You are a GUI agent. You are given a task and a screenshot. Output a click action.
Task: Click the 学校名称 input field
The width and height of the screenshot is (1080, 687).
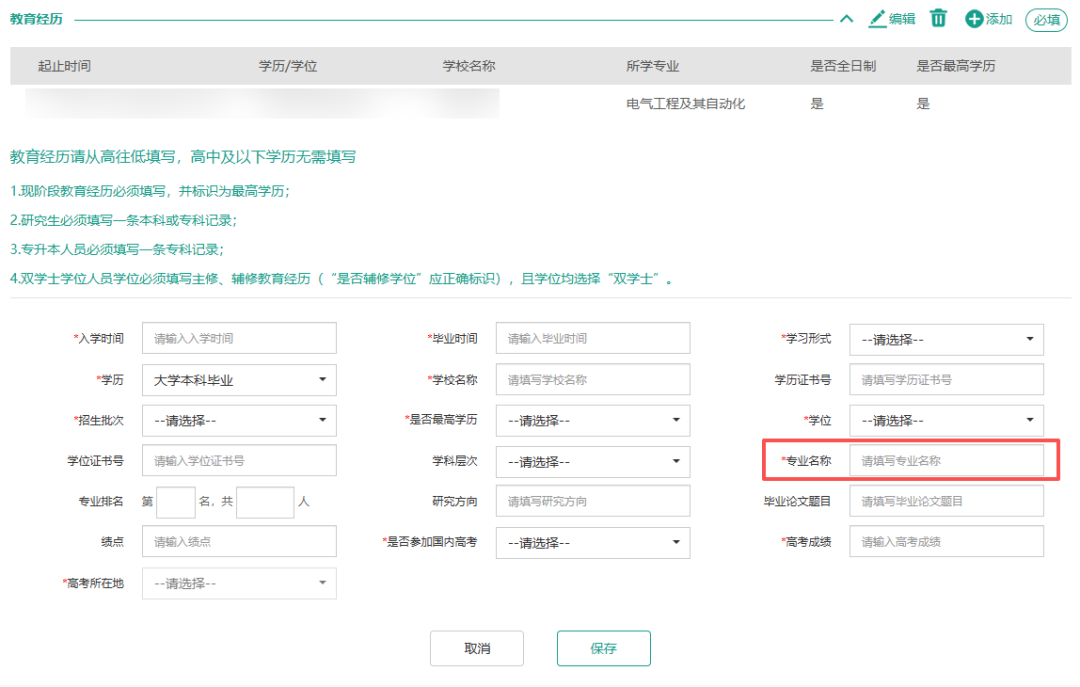tap(592, 380)
